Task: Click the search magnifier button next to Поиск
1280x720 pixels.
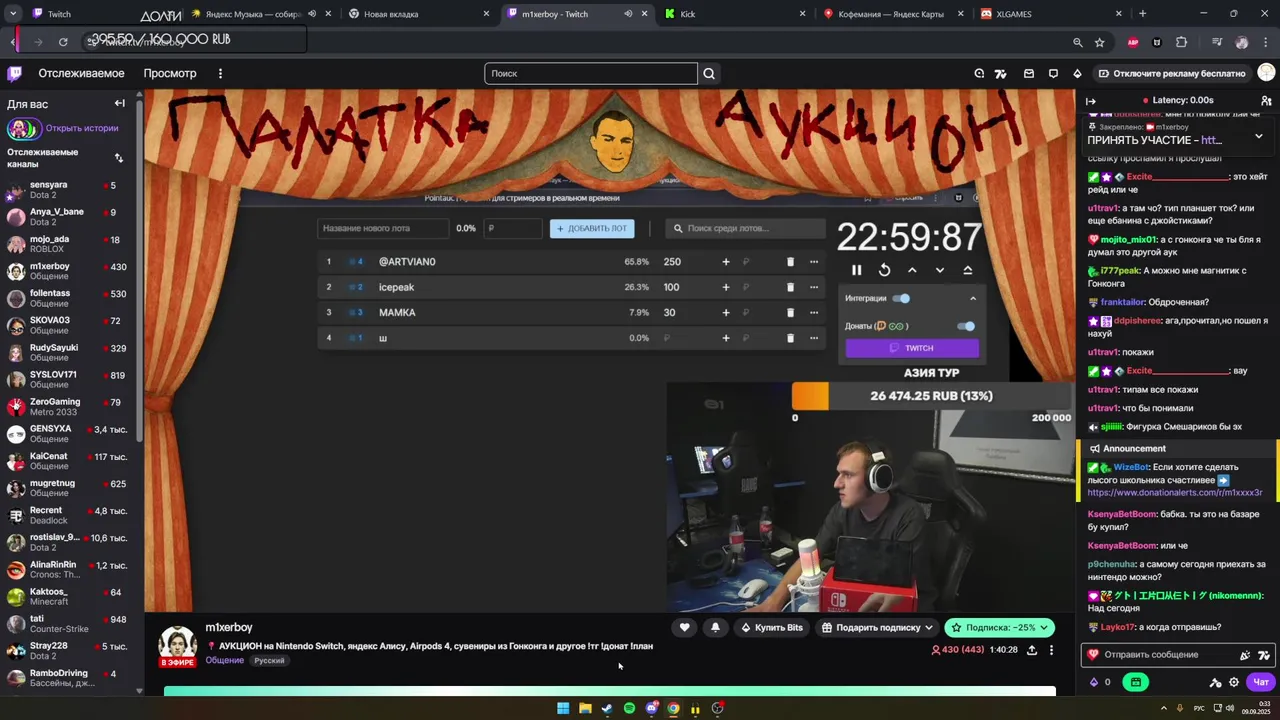Action: [x=709, y=73]
